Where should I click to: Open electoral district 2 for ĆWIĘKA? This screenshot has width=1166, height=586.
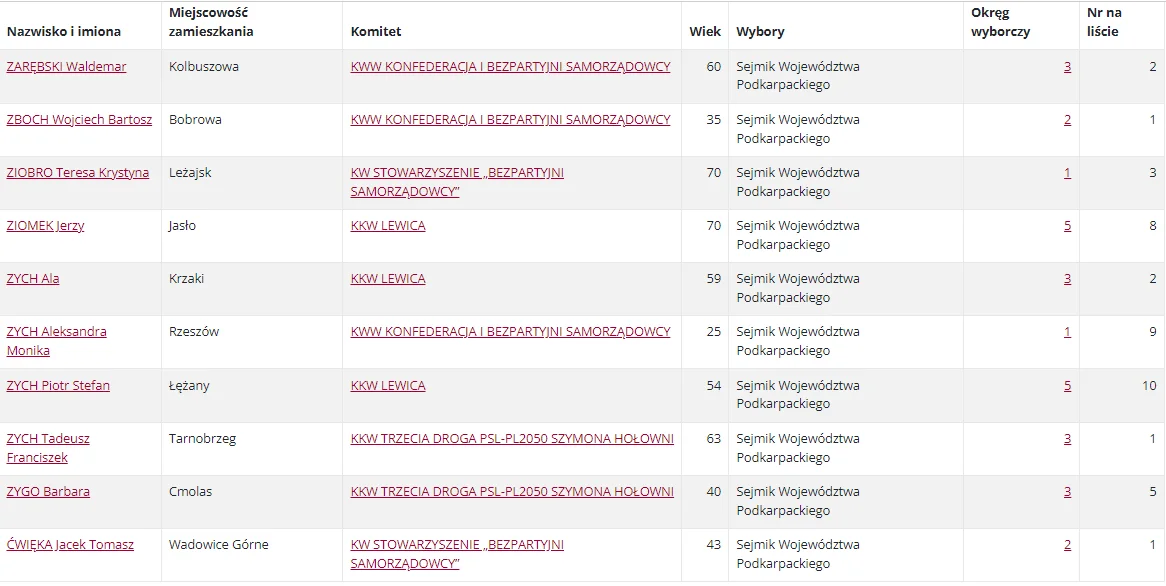coord(1067,544)
